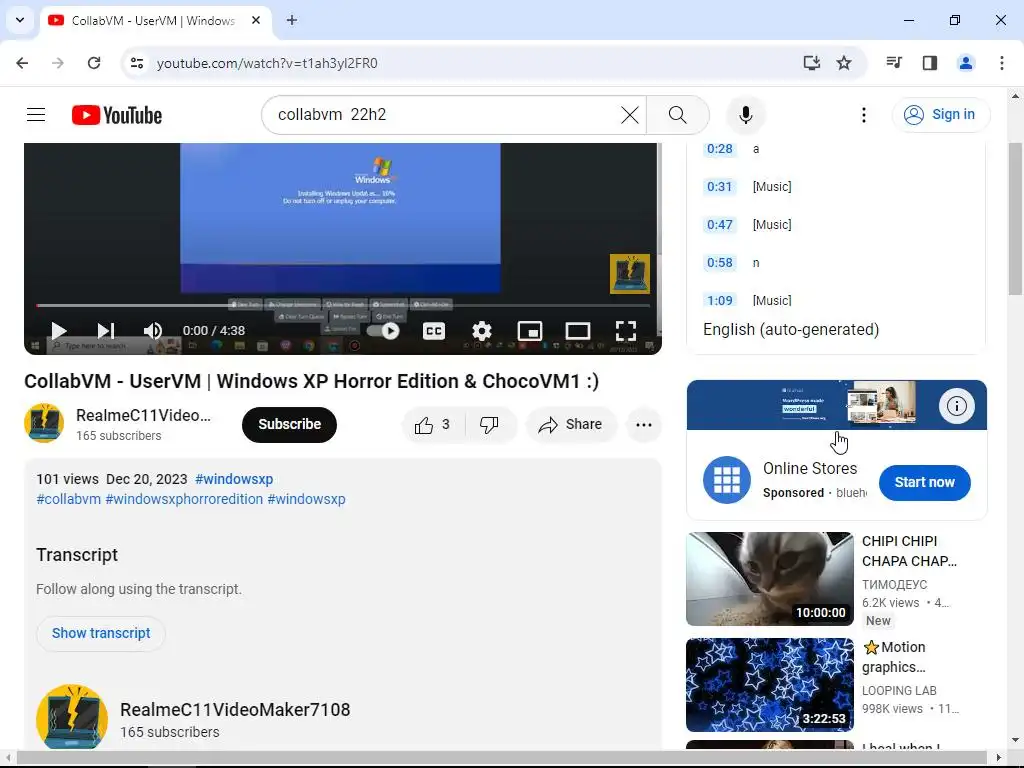Close the CollabVM tab
This screenshot has height=768, width=1024.
[x=256, y=21]
